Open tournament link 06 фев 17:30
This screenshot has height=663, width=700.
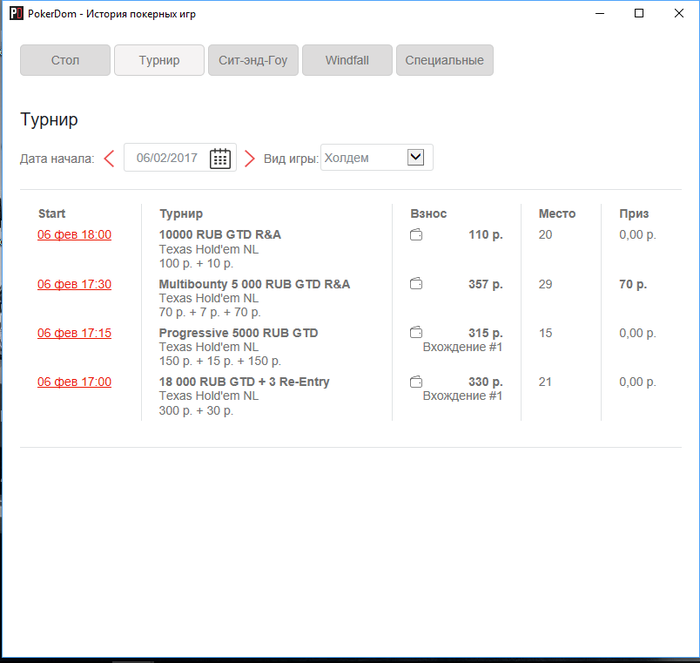pos(74,284)
